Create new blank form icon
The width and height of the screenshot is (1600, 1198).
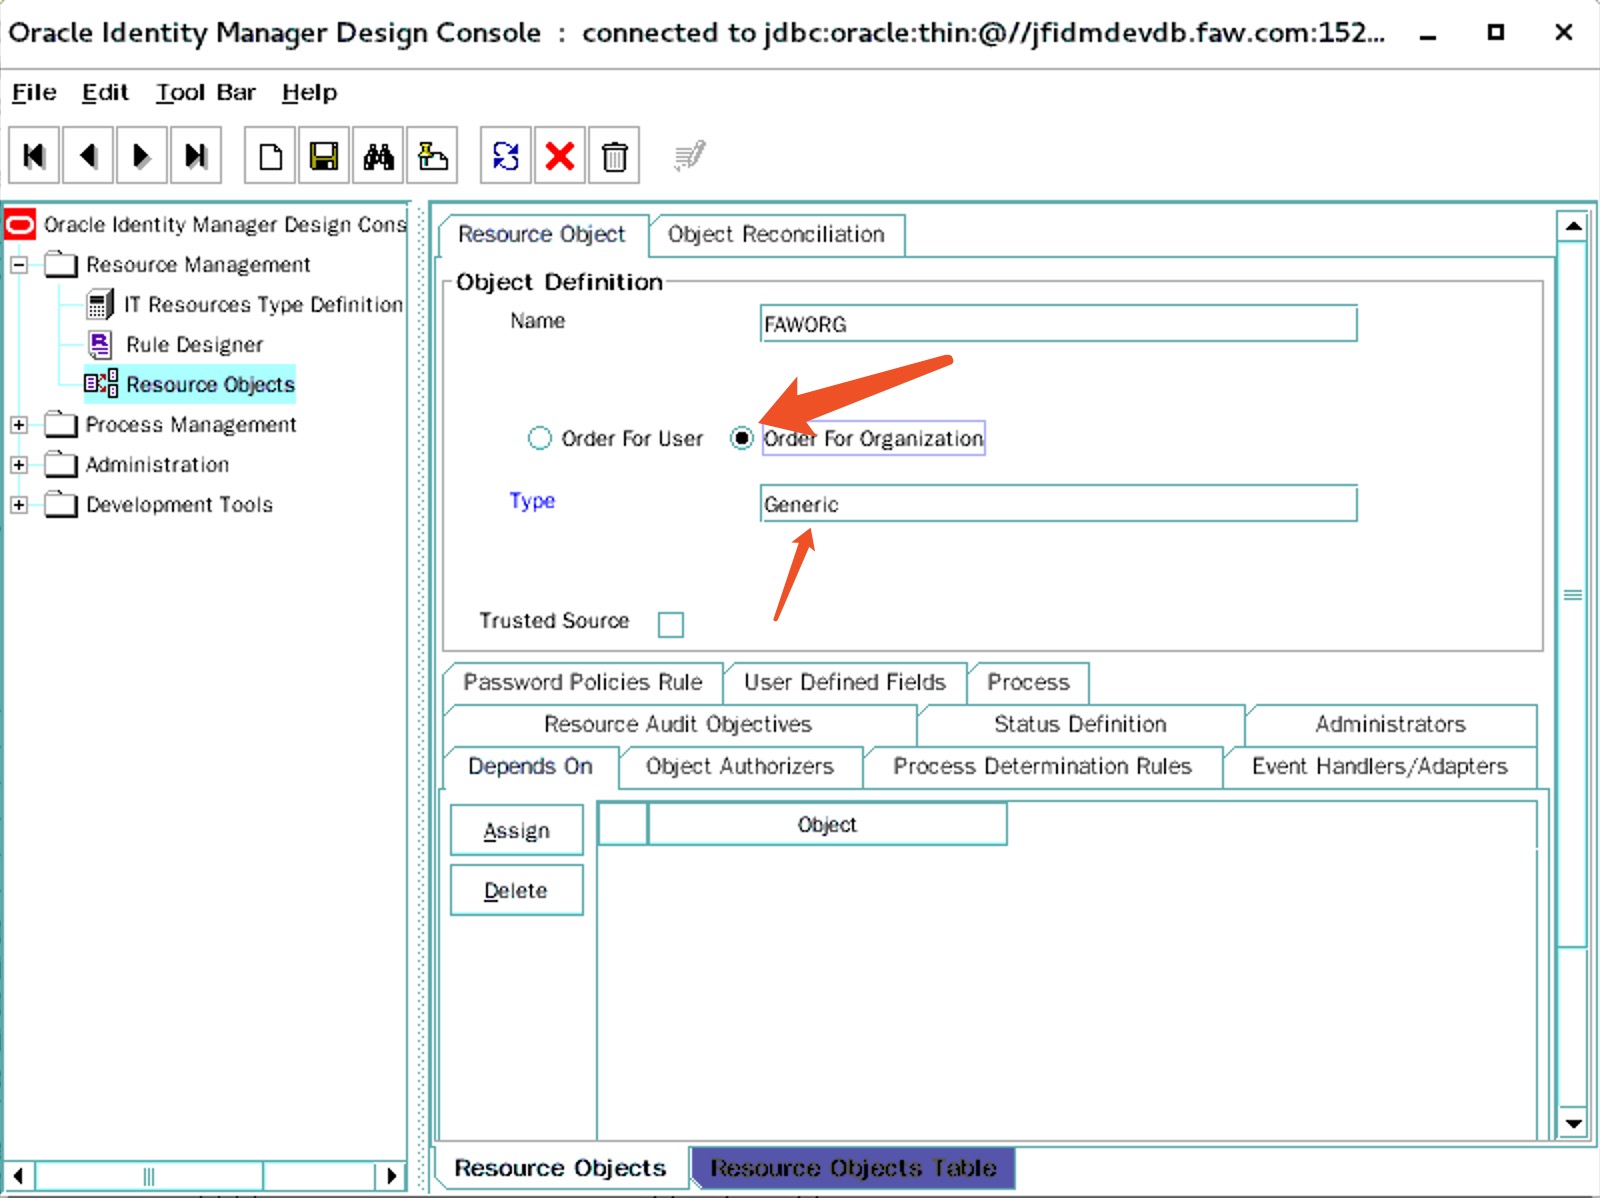click(x=270, y=156)
